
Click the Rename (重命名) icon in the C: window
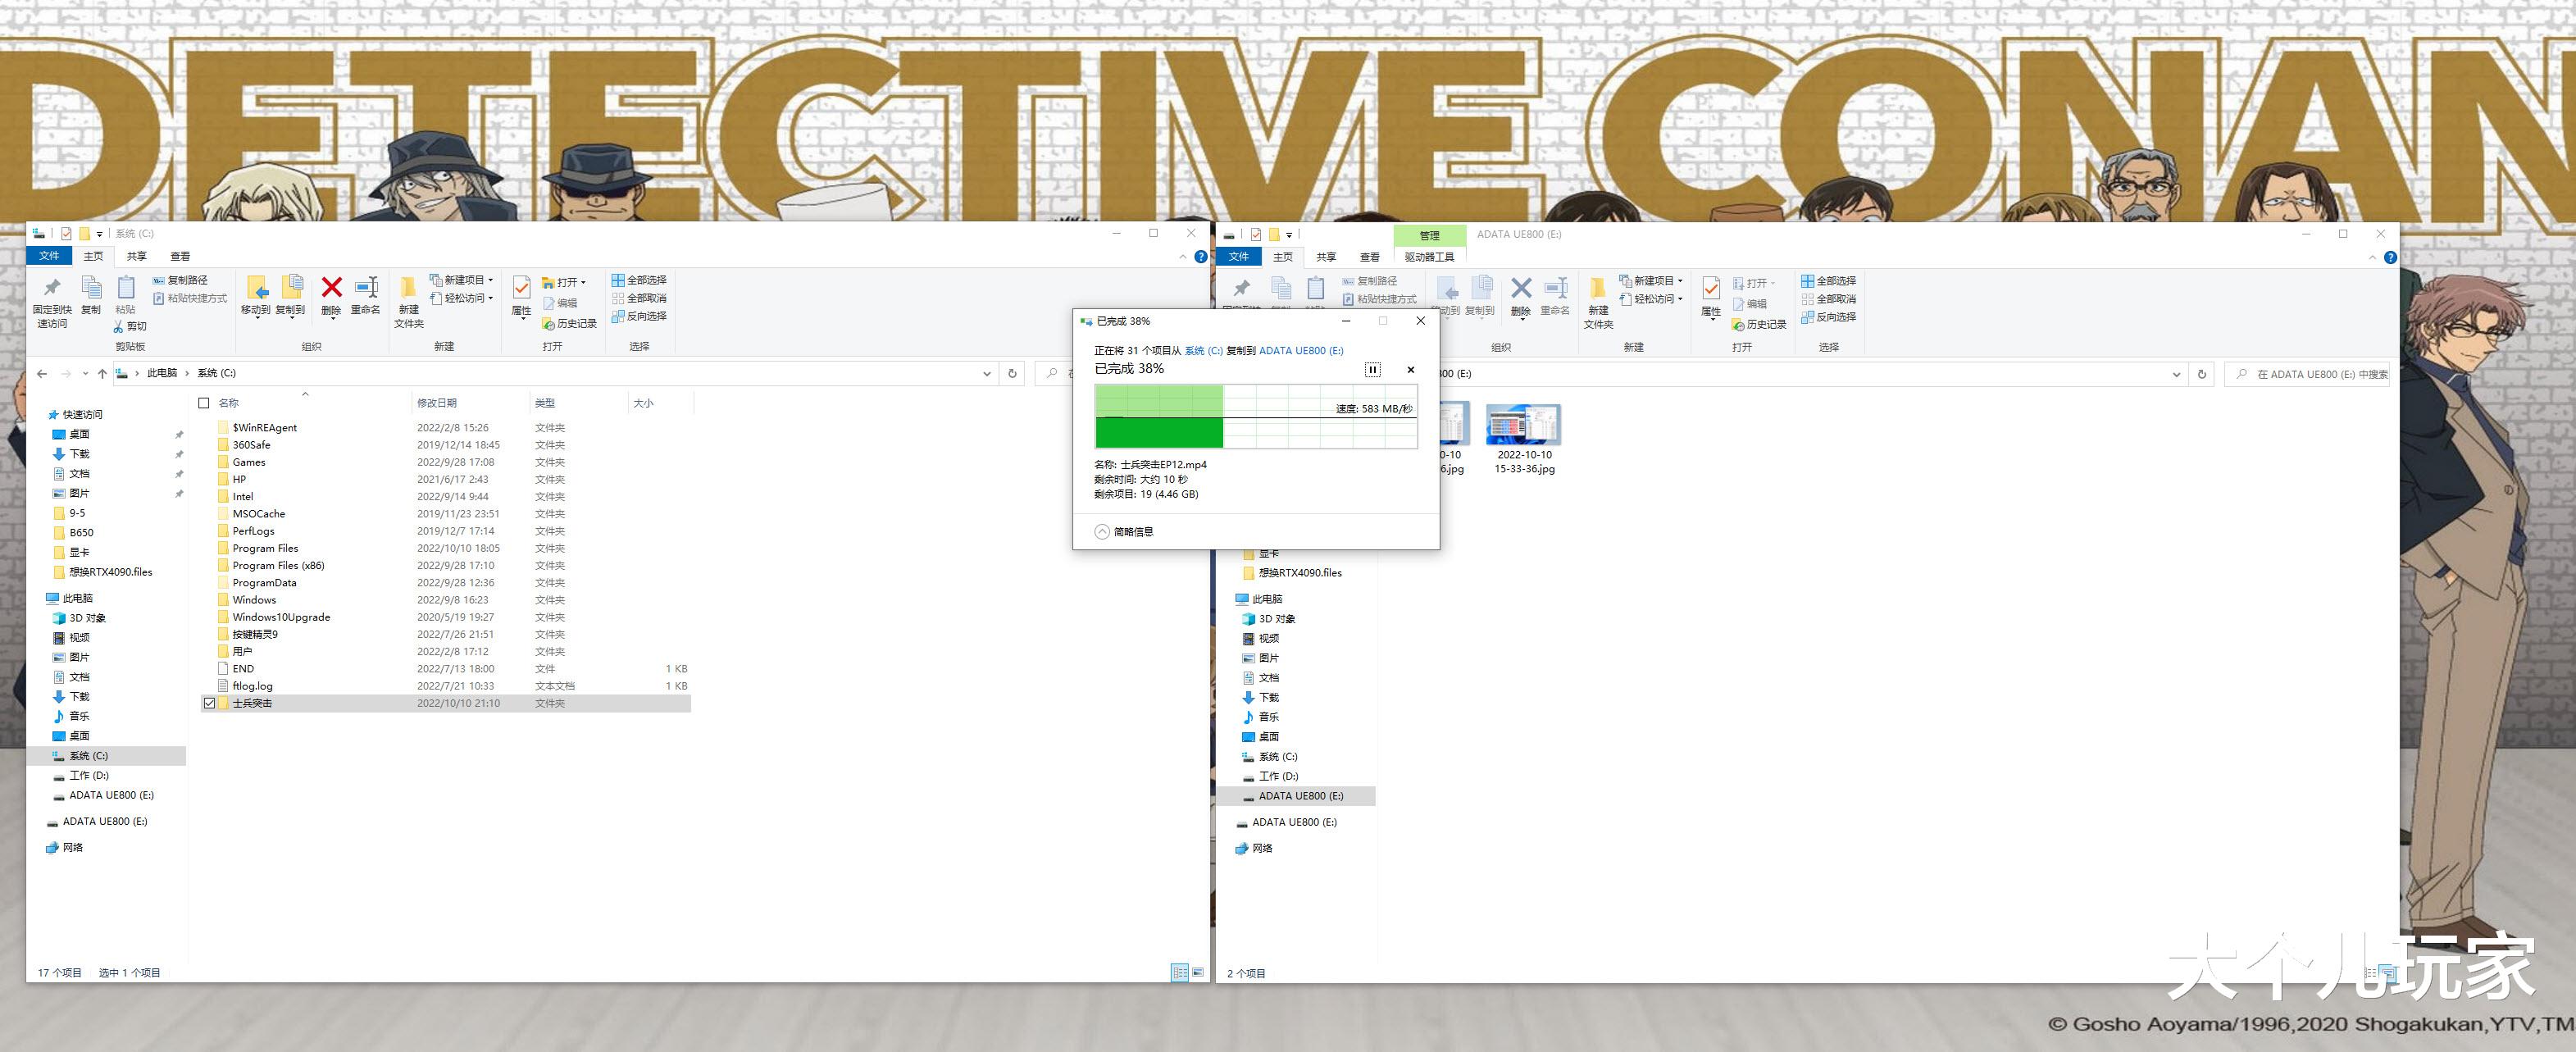pos(366,288)
